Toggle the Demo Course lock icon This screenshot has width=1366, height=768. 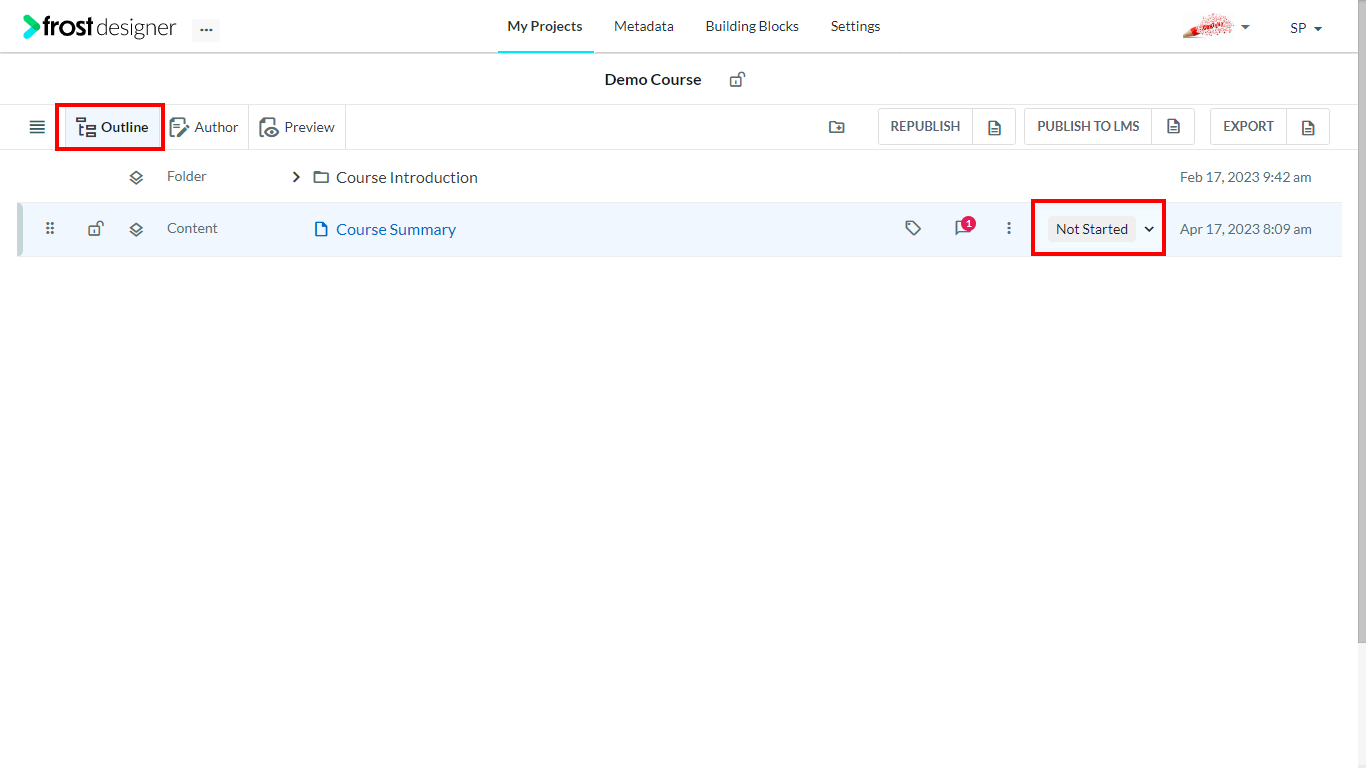(x=737, y=80)
